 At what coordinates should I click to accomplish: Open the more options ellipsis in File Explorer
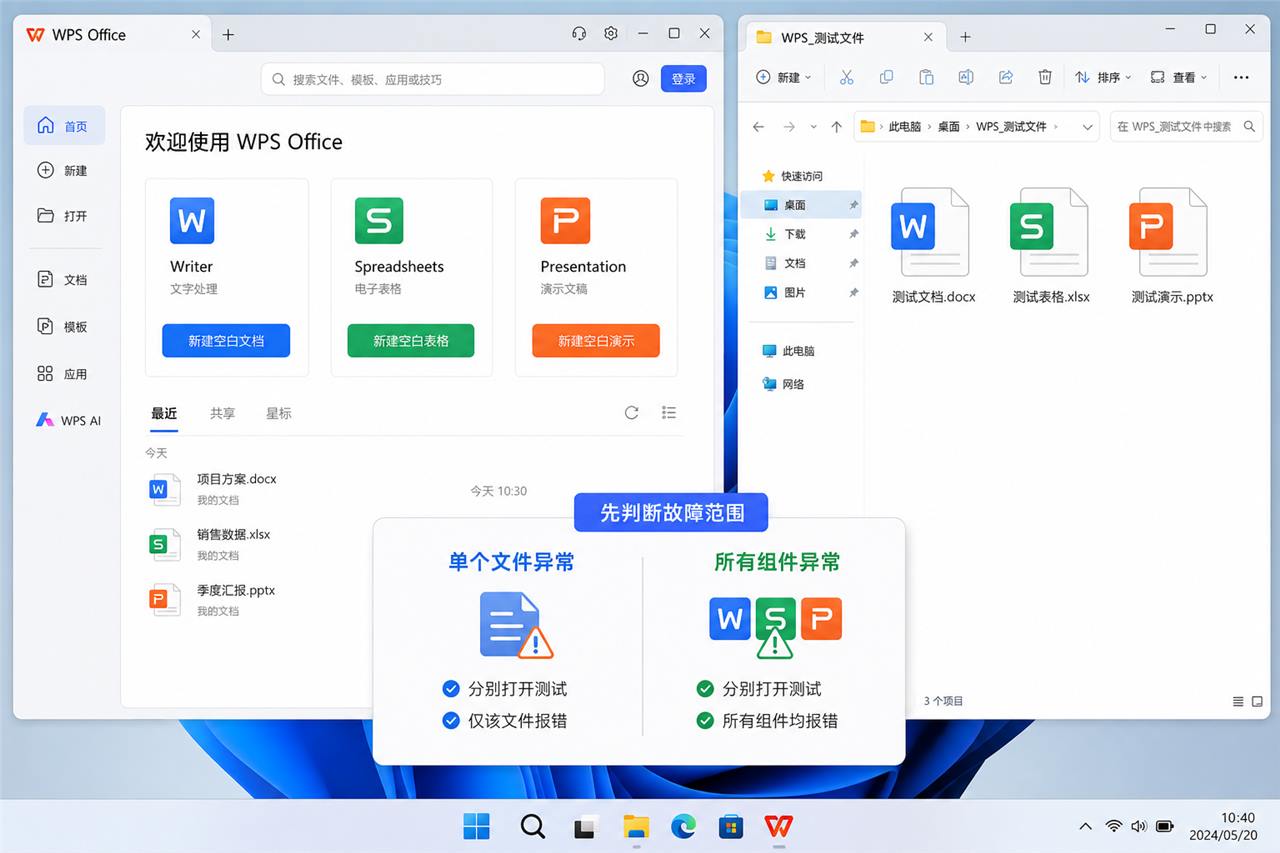1241,77
